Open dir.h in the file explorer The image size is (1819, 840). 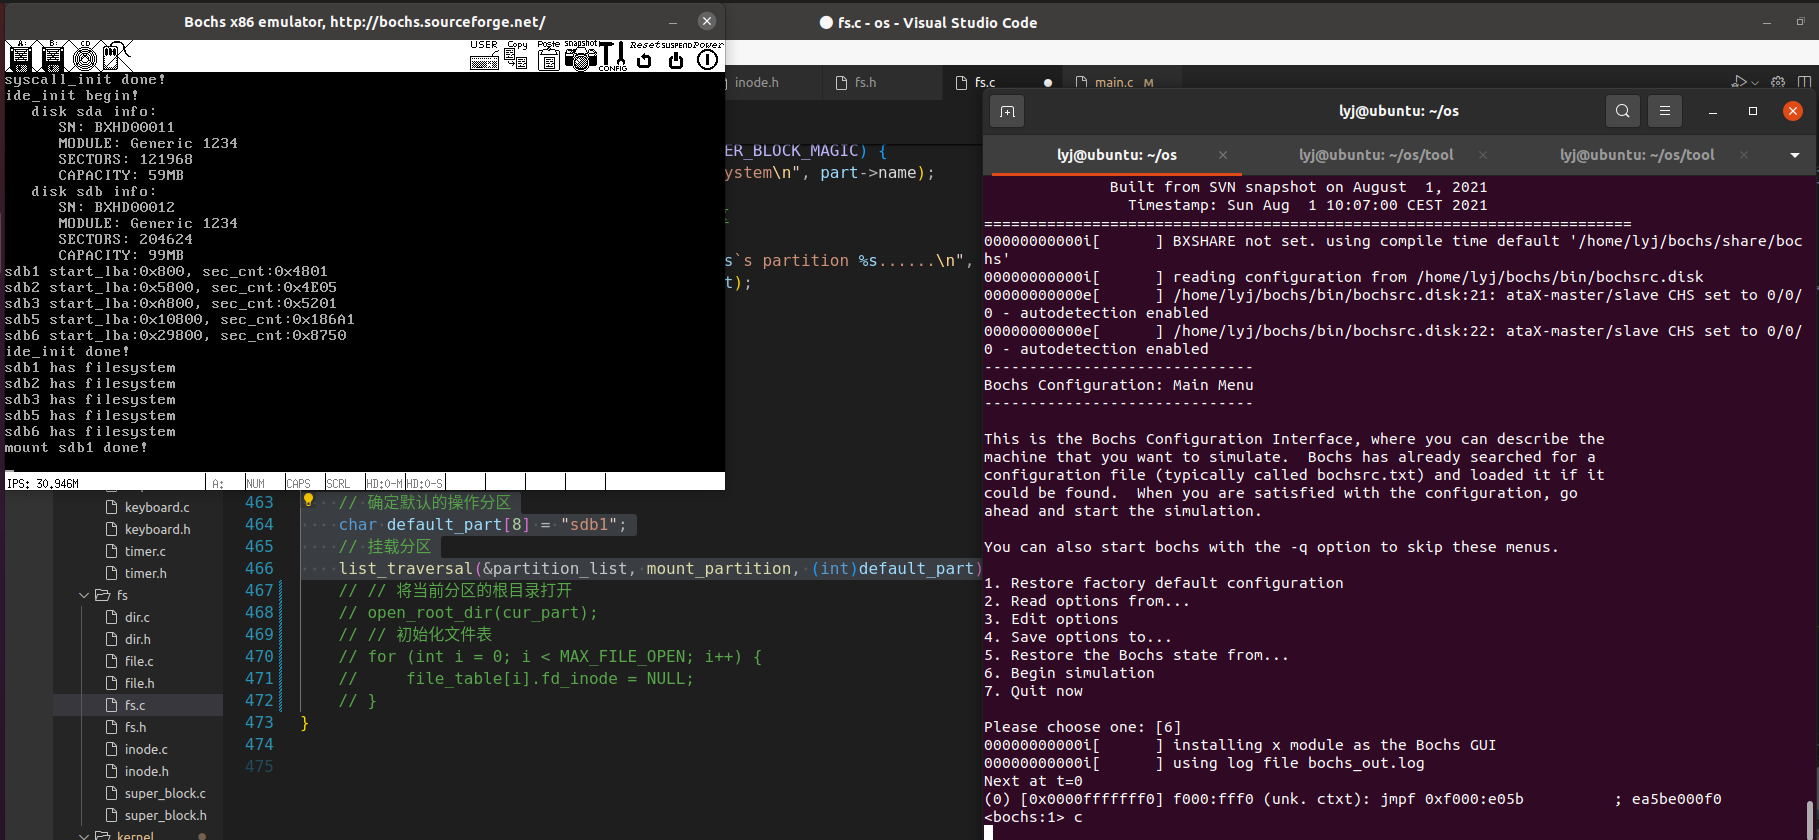pos(138,639)
